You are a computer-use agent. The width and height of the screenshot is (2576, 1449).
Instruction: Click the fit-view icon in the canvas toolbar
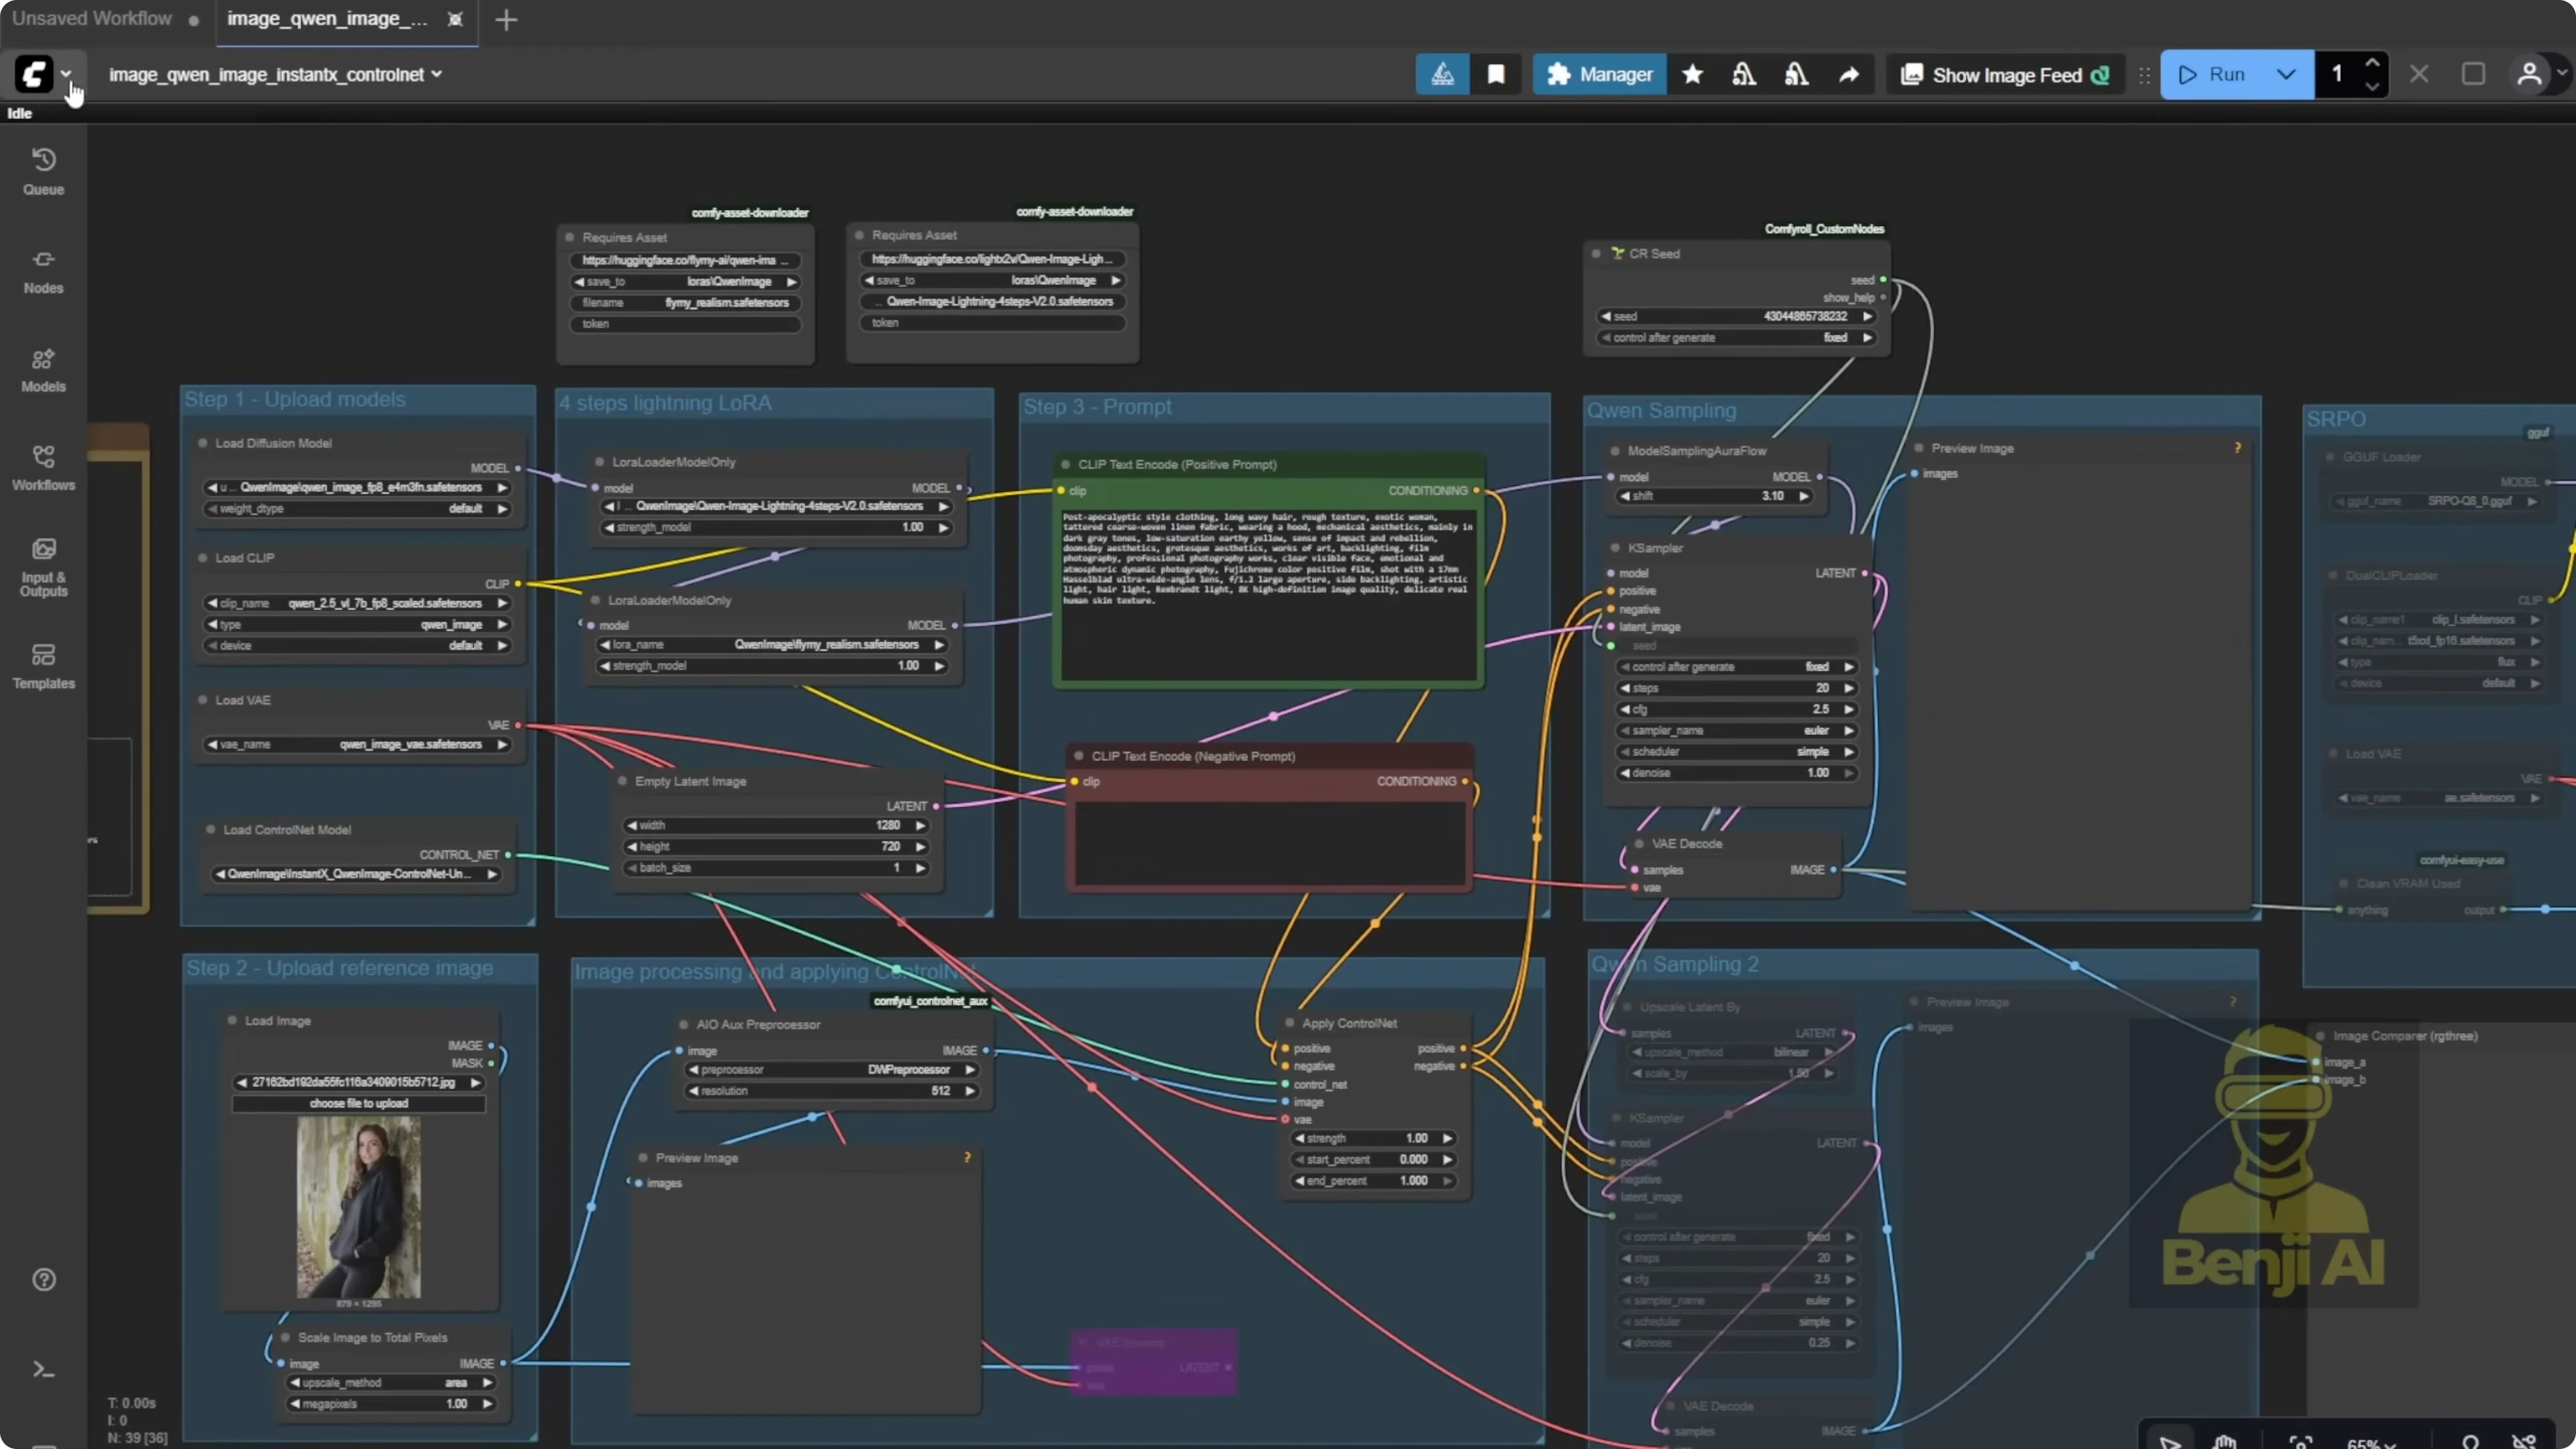pos(2301,1444)
